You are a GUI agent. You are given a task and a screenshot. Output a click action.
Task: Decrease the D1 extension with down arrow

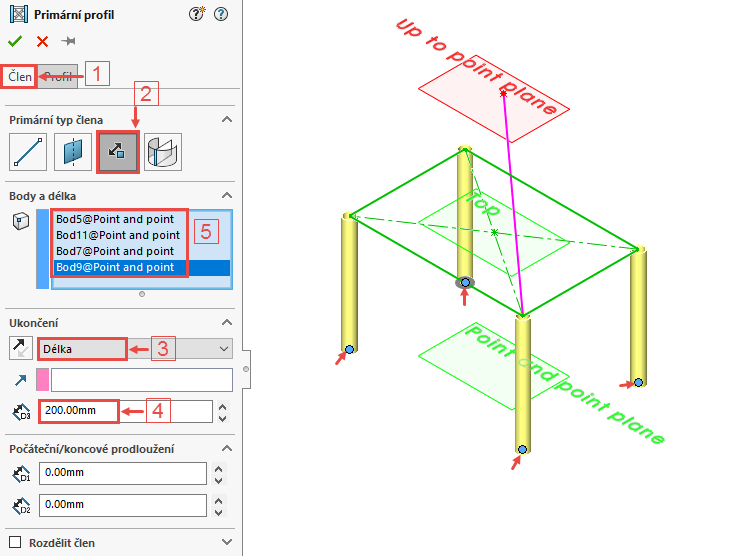pyautogui.click(x=219, y=480)
